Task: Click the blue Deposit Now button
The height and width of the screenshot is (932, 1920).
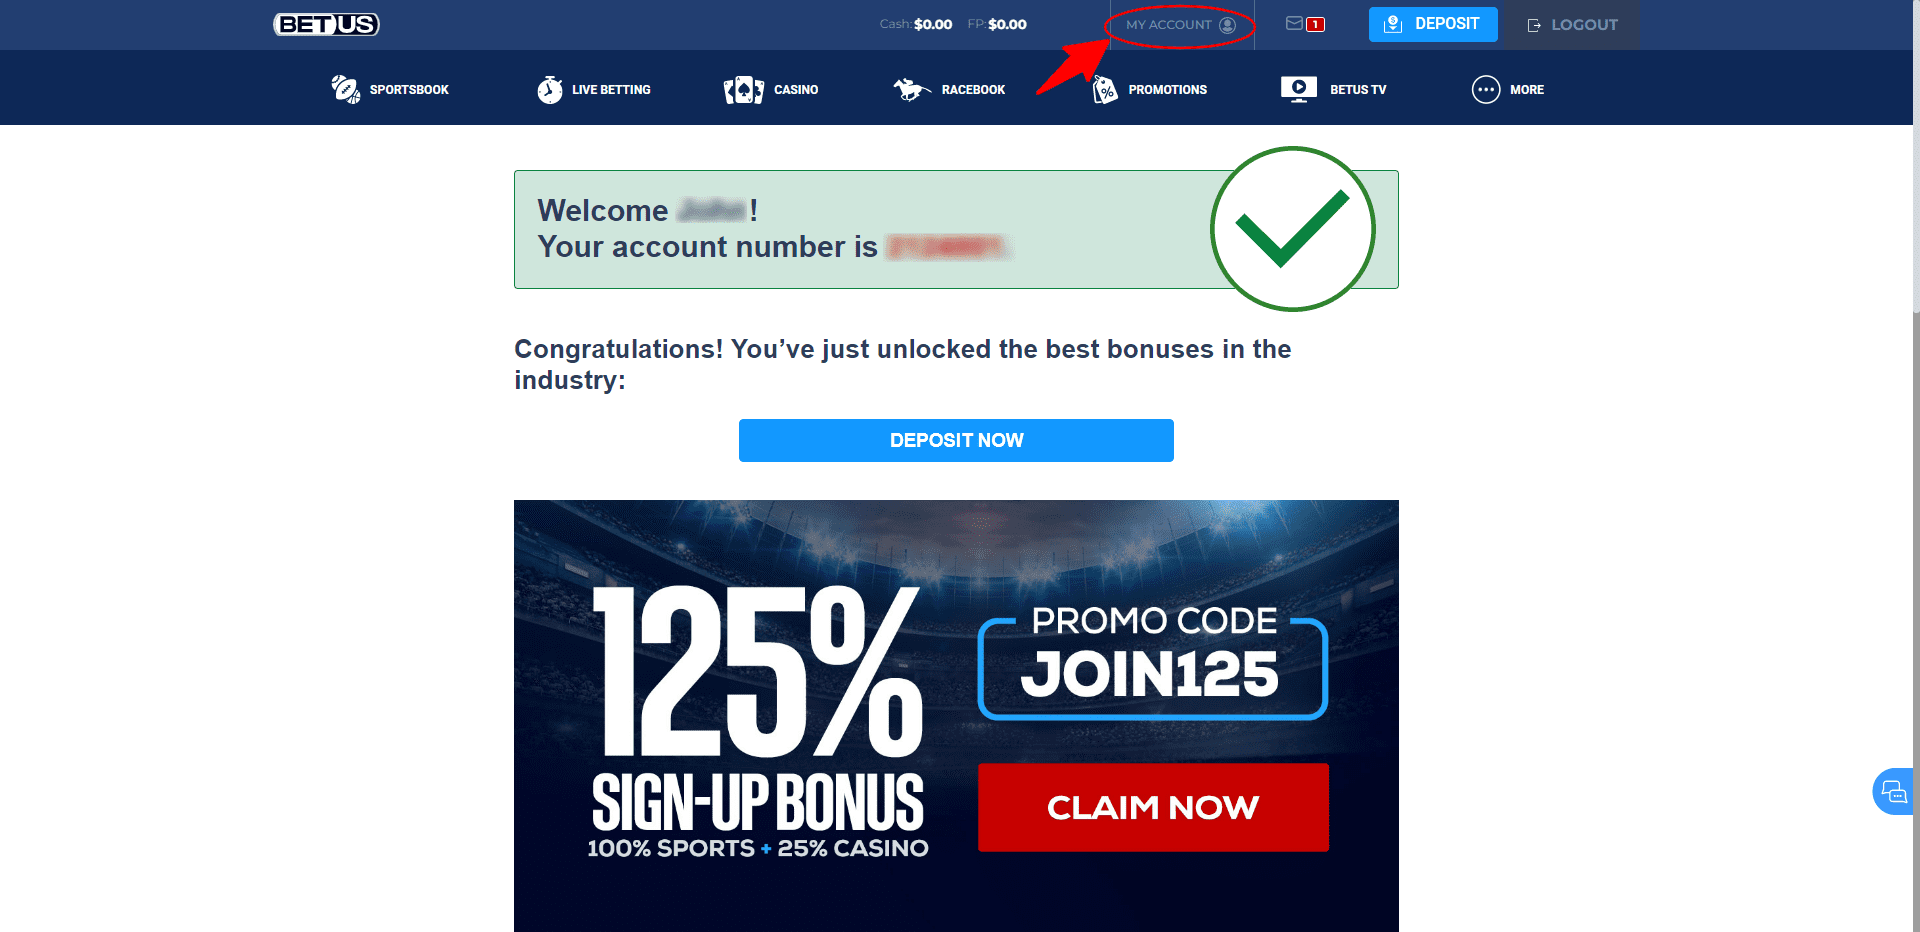Action: click(956, 440)
